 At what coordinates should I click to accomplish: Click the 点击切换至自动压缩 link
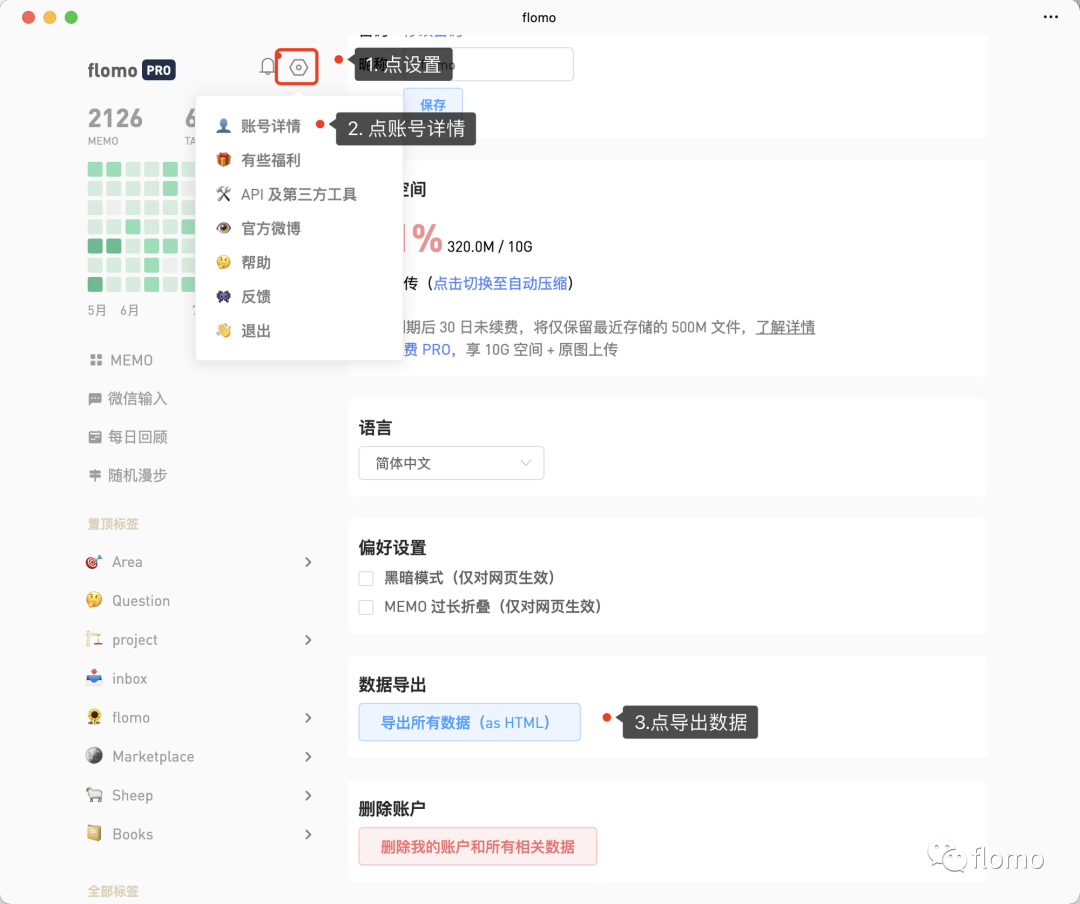tap(501, 283)
